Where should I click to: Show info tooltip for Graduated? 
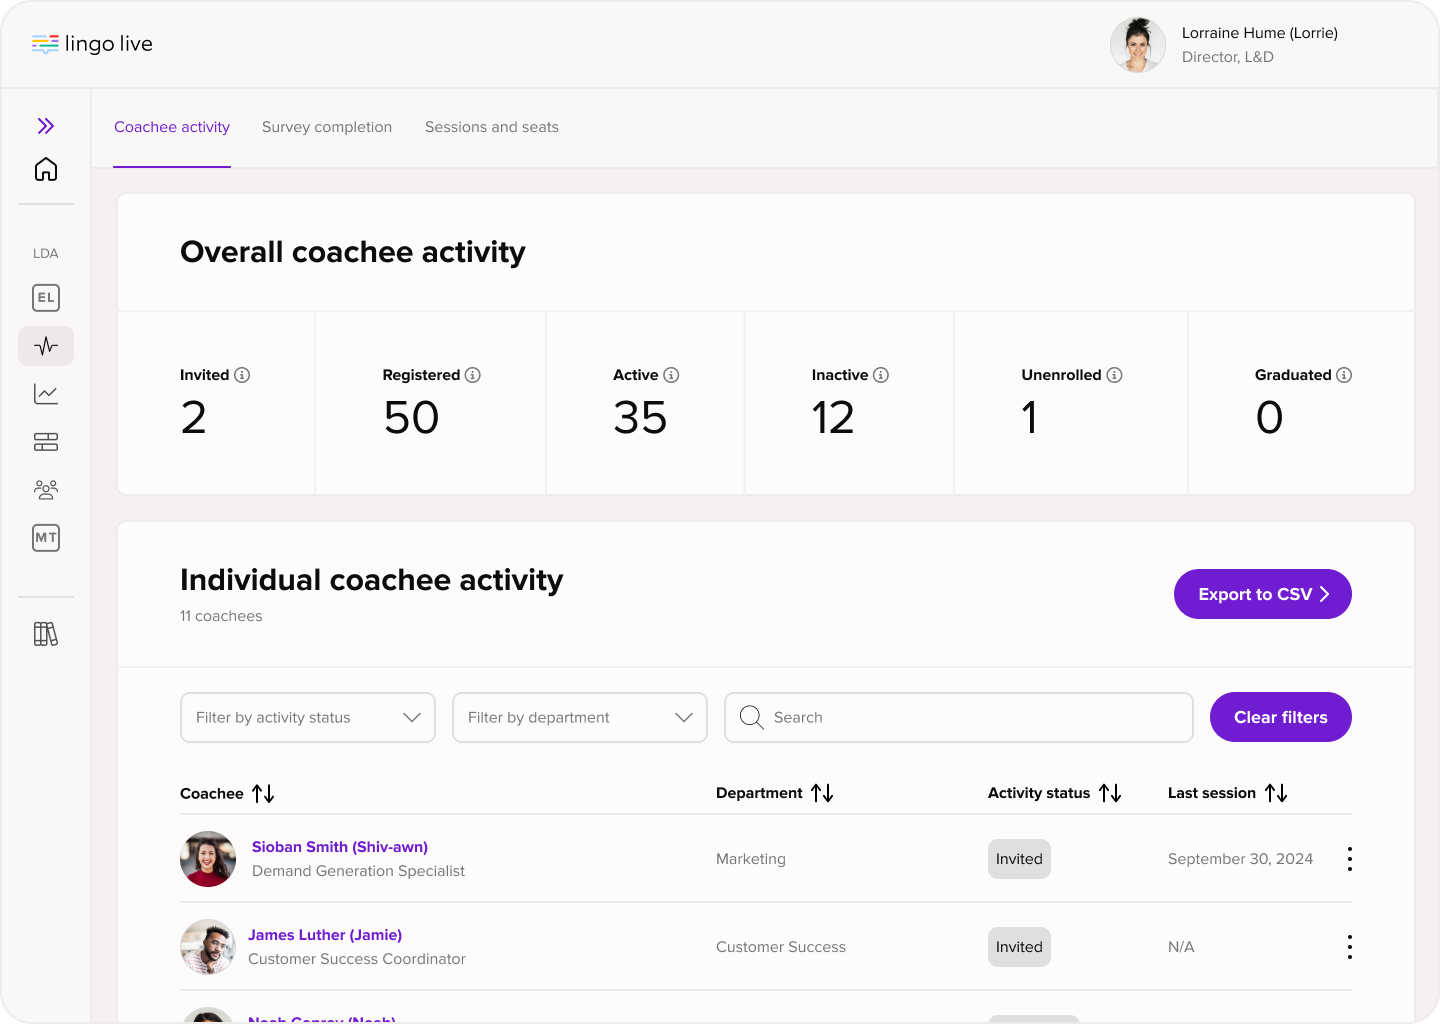(x=1344, y=375)
